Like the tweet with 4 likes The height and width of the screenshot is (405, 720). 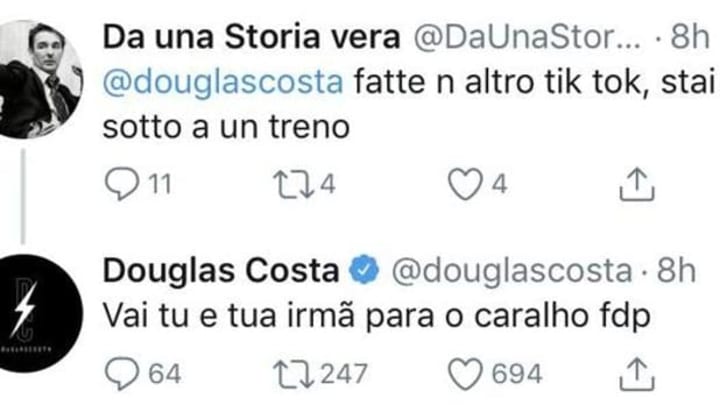[465, 184]
